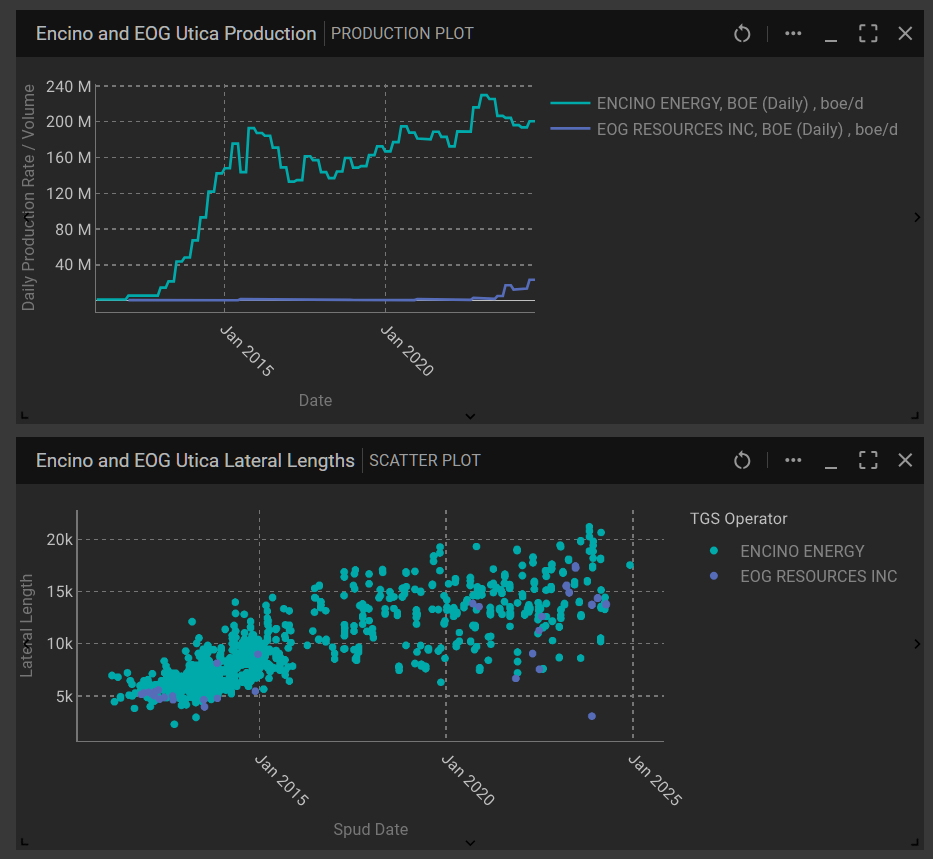Viewport: 933px width, 859px height.
Task: Select the isolated EOG point below 5k lateral length
Action: point(591,716)
